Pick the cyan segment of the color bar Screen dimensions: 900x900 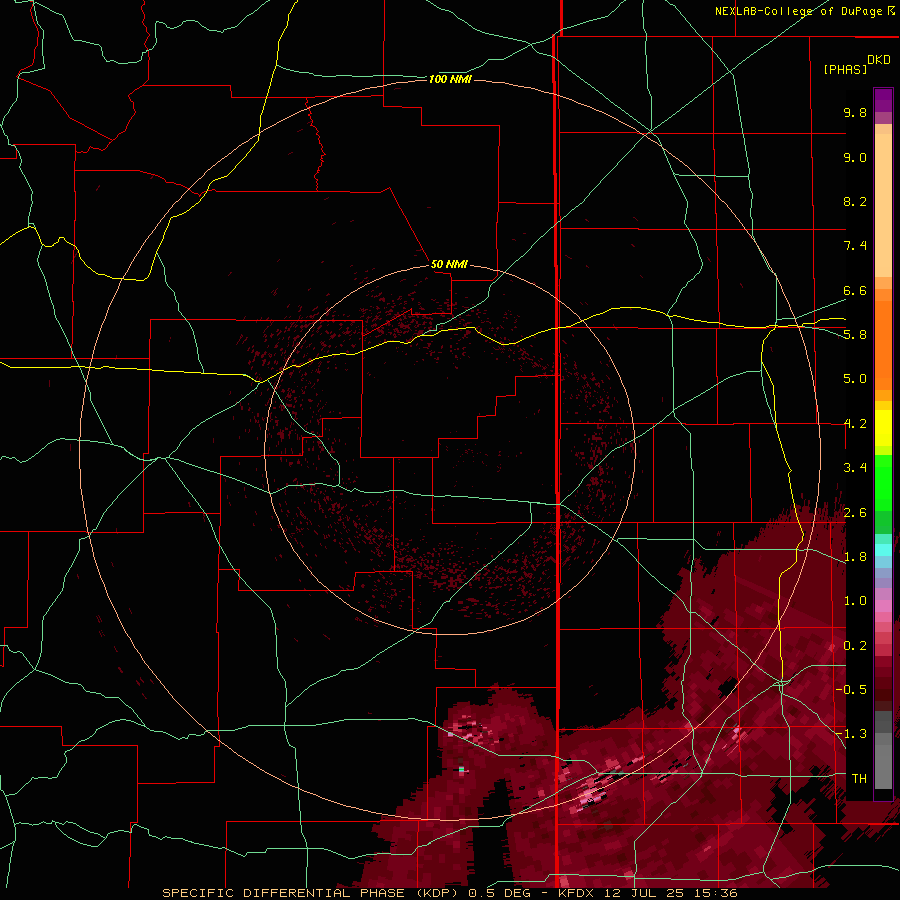coord(883,550)
